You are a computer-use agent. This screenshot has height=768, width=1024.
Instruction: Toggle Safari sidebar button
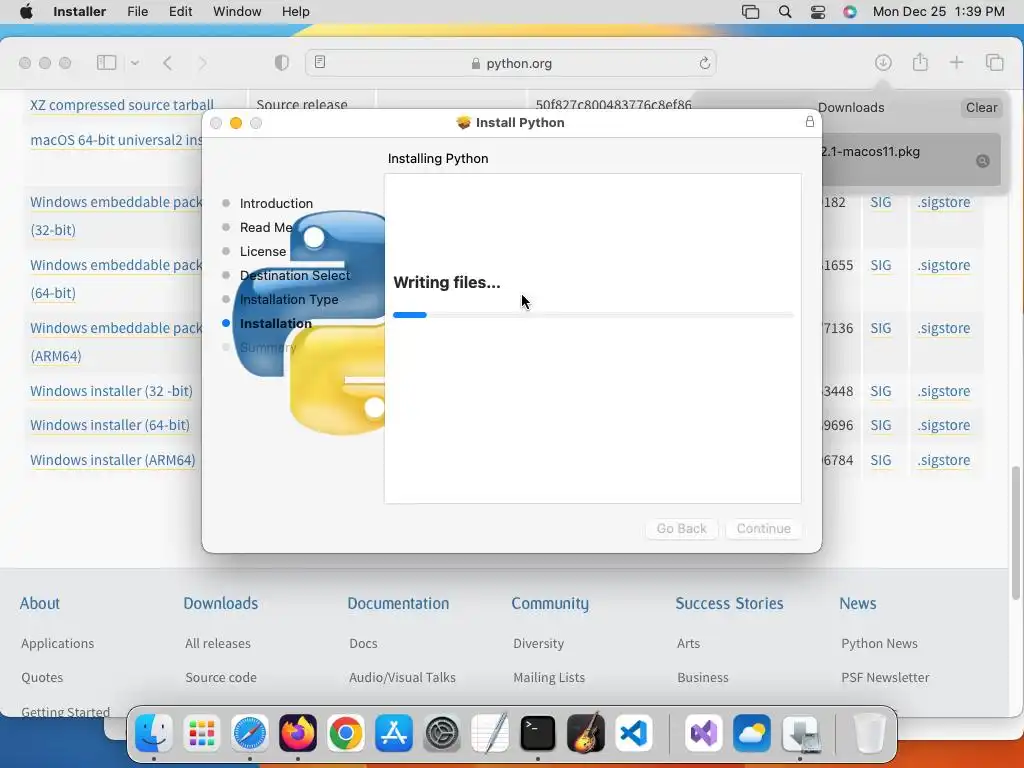[x=106, y=63]
